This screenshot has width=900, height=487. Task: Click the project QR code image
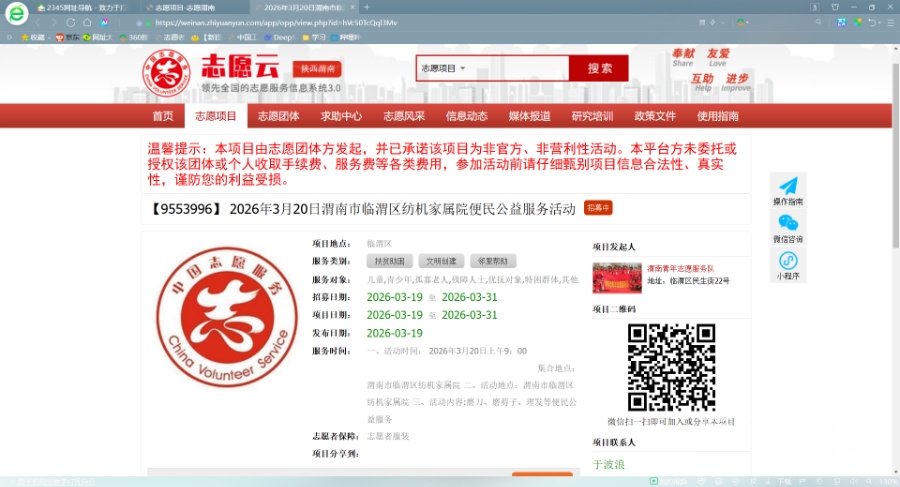click(x=671, y=366)
